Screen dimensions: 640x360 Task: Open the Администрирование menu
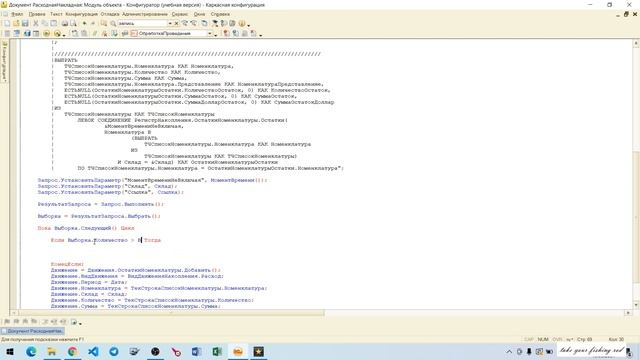(x=145, y=14)
